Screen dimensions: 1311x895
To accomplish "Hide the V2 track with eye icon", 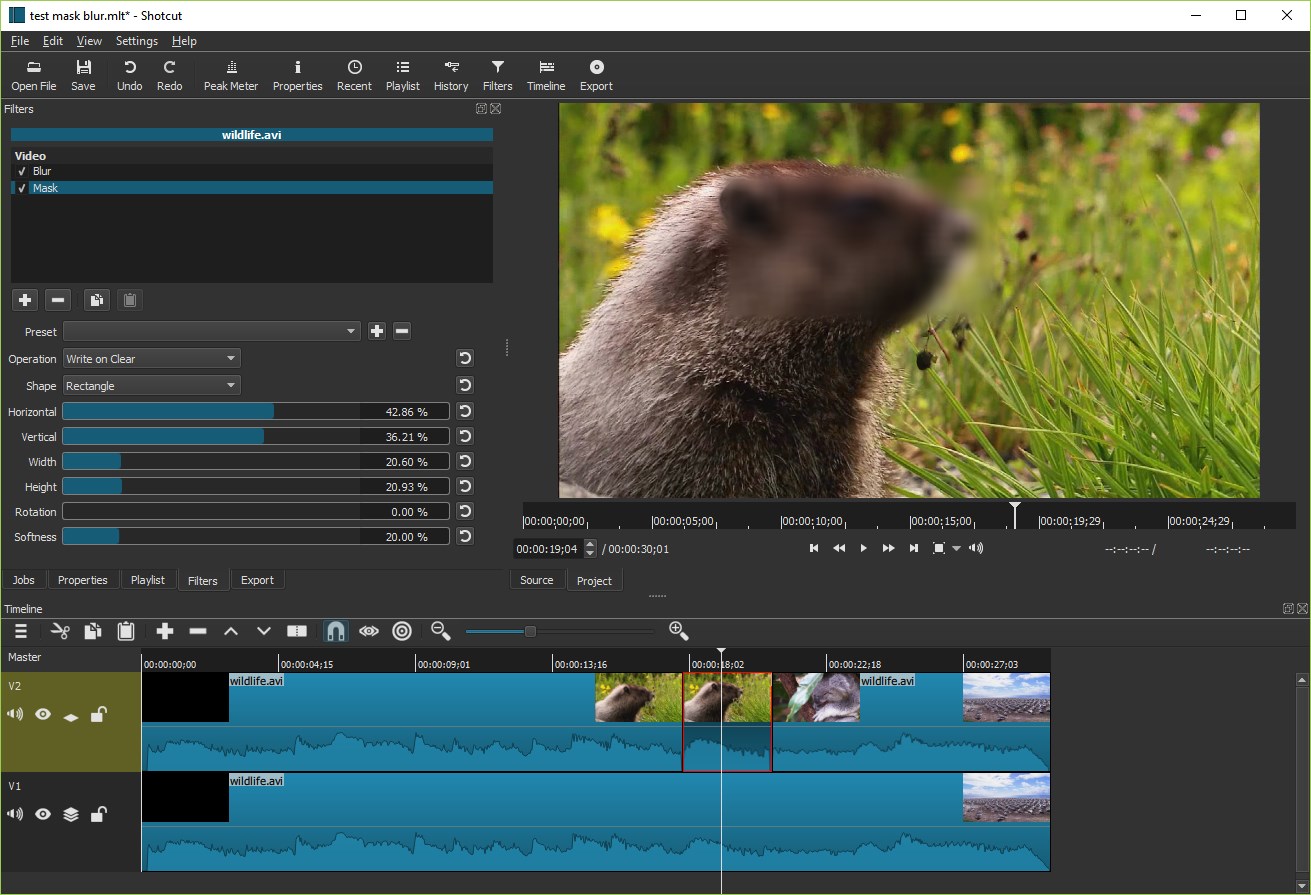I will [43, 714].
